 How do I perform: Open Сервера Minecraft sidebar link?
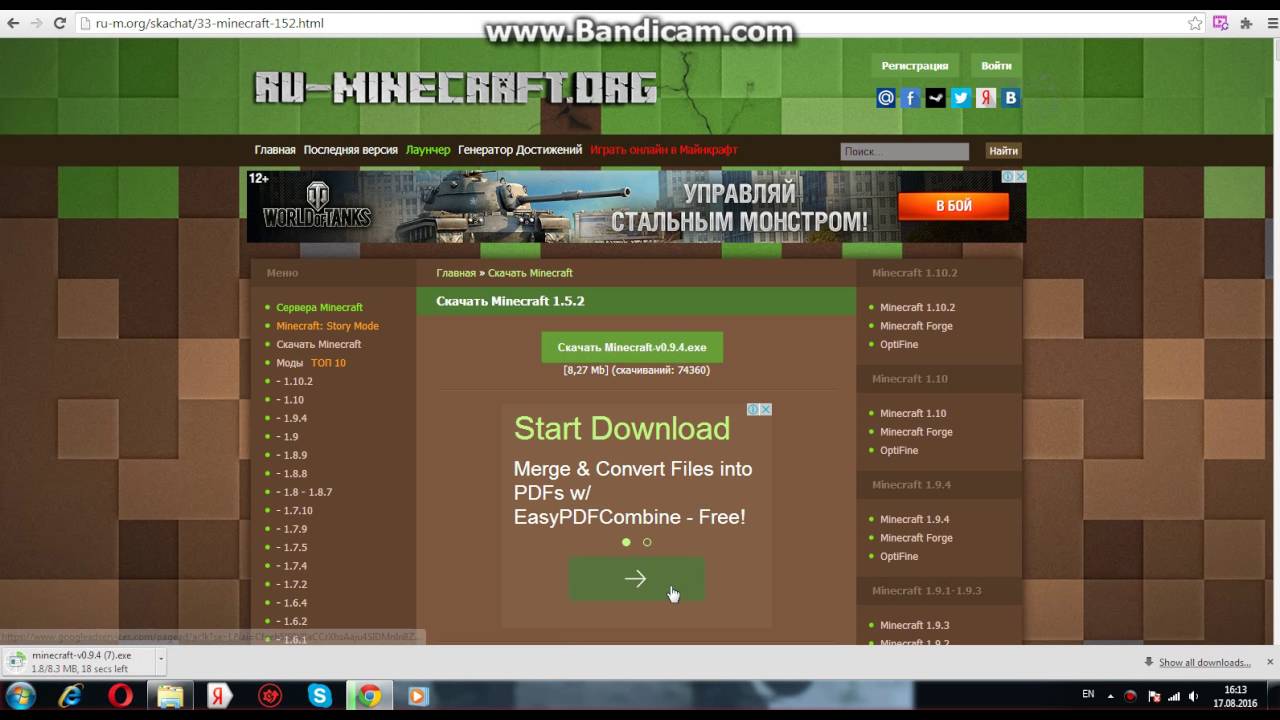coord(319,307)
